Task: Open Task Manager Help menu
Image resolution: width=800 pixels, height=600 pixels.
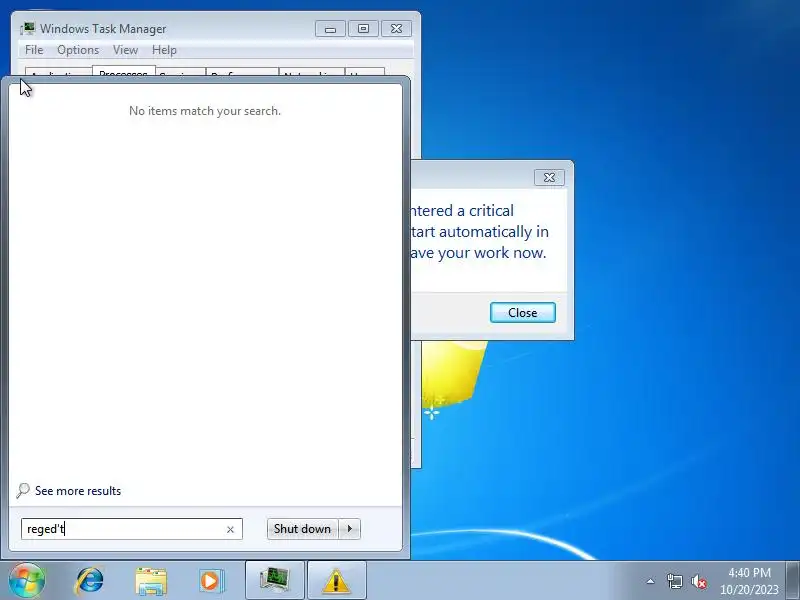Action: pos(164,50)
